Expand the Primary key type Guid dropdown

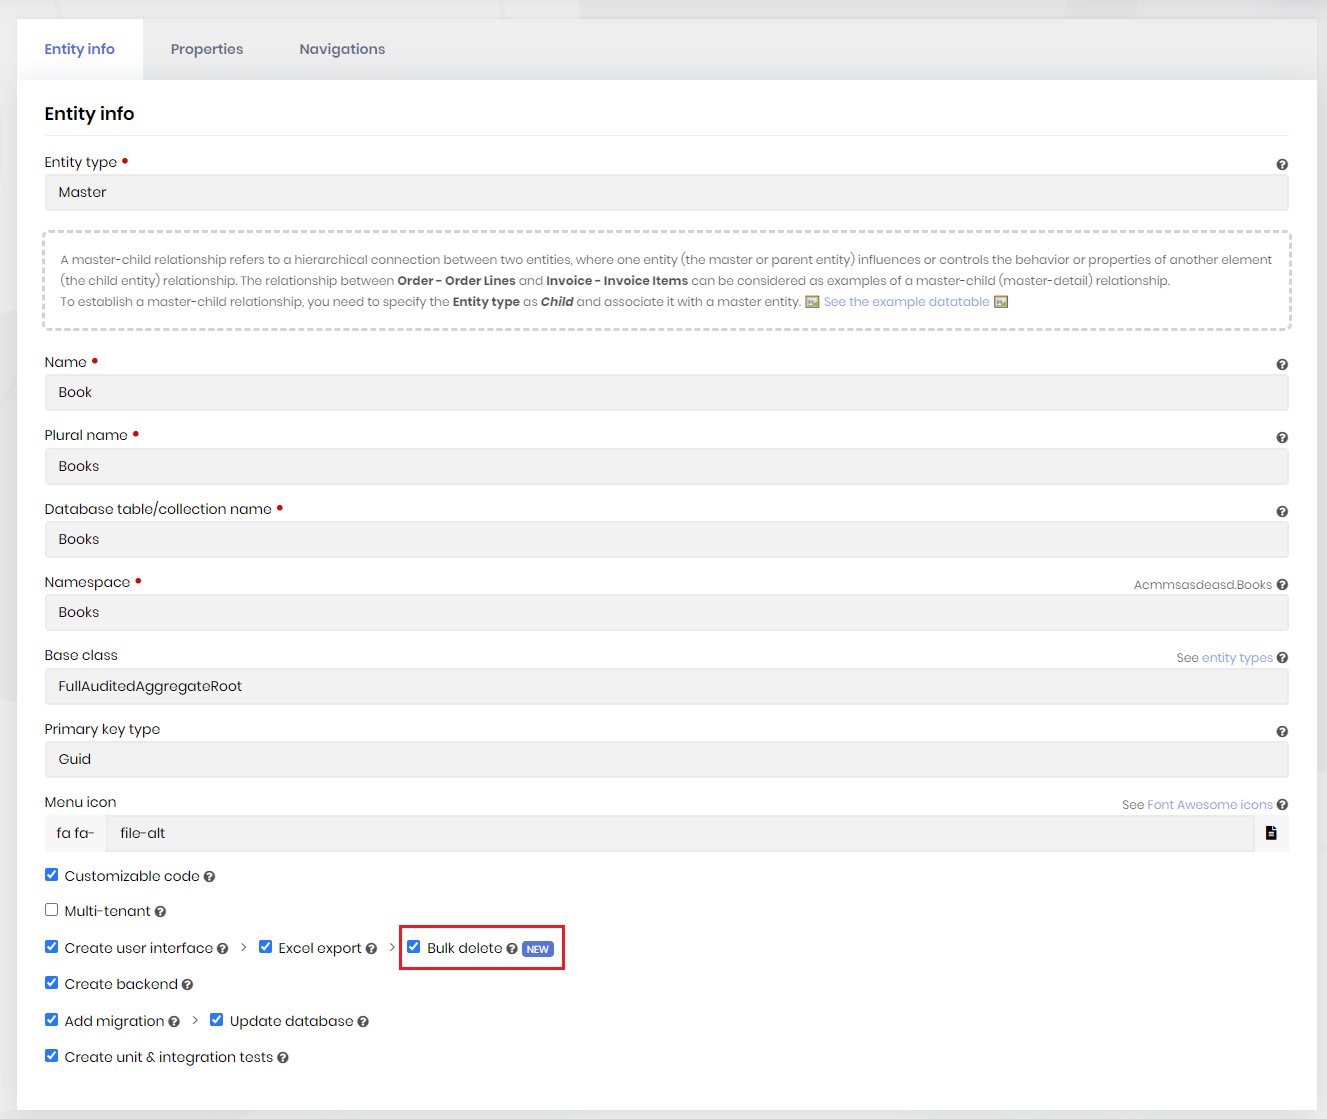[x=666, y=760]
